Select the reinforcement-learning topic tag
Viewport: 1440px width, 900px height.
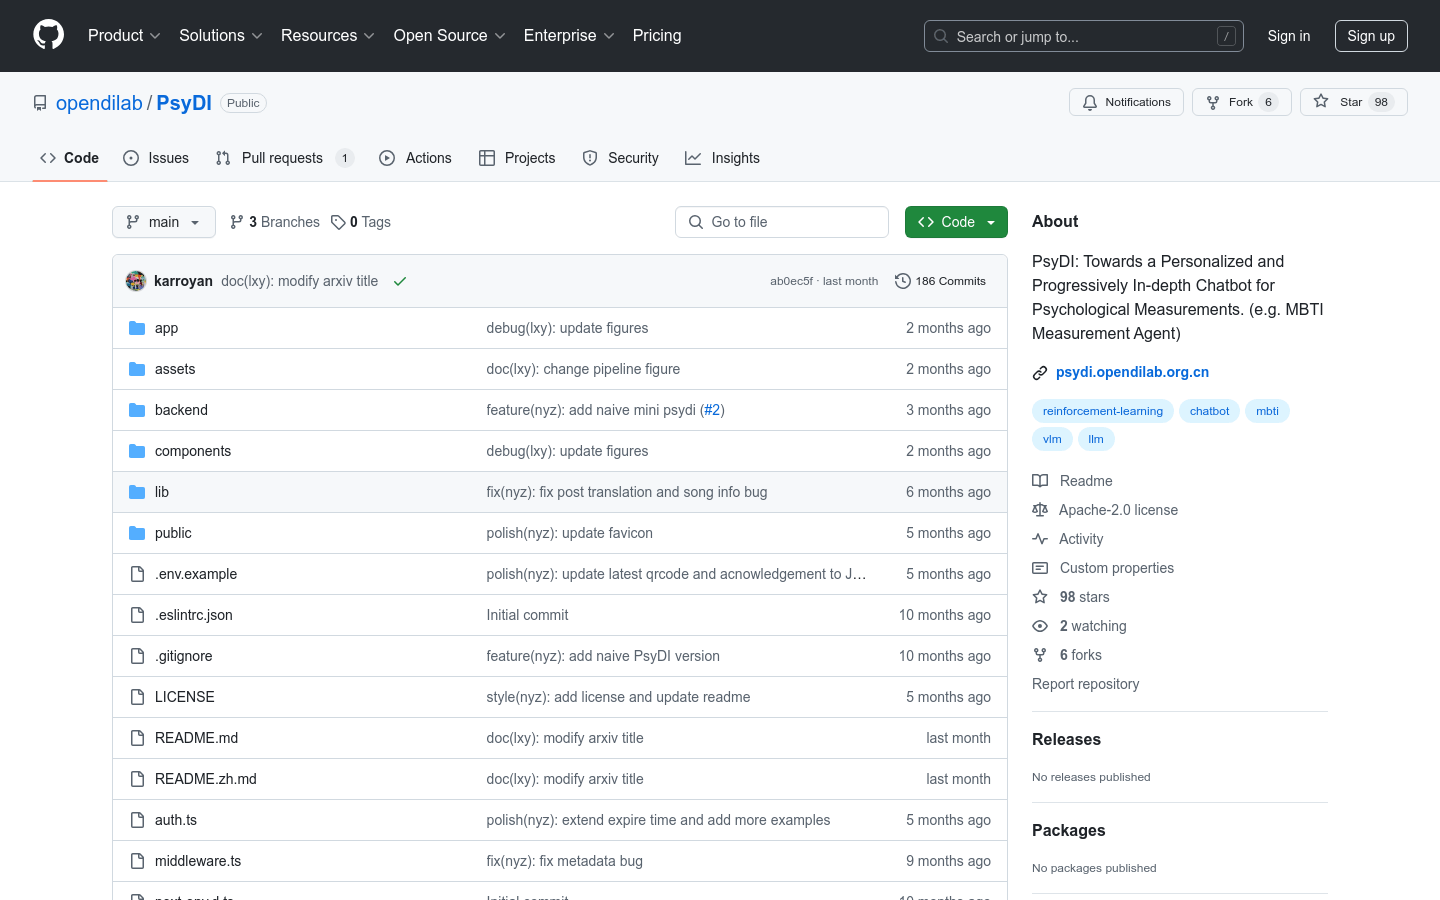tap(1102, 411)
